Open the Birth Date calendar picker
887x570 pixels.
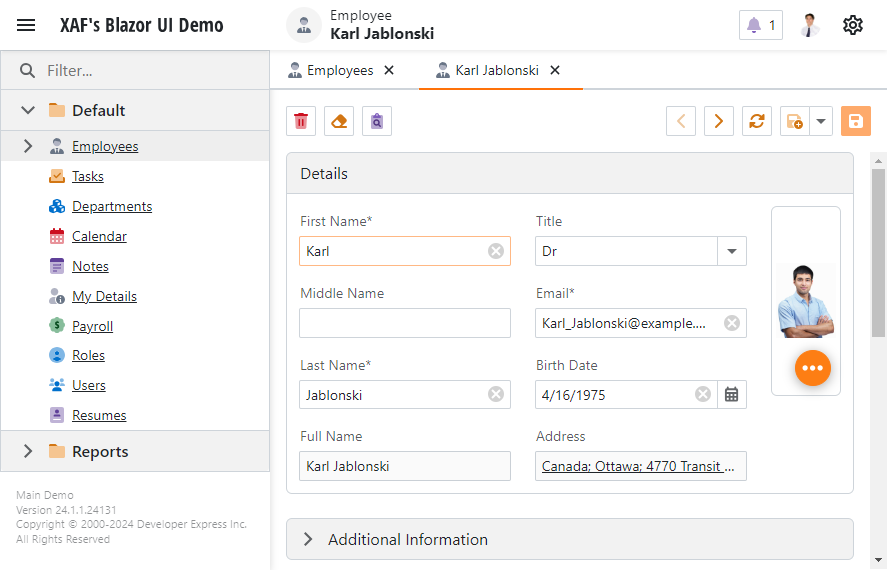731,394
